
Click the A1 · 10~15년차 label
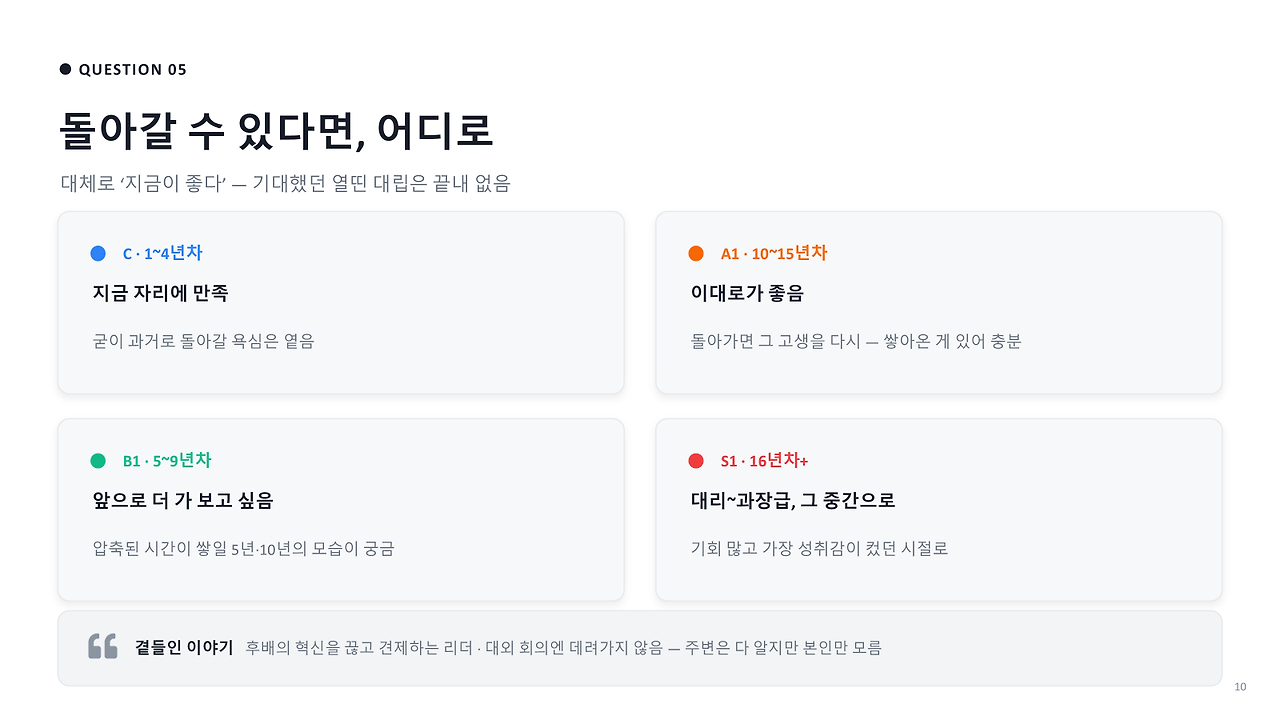774,254
